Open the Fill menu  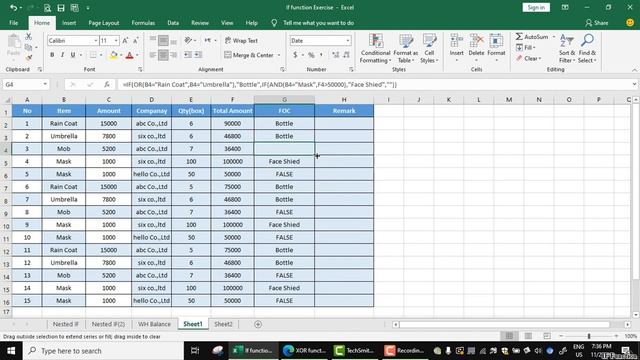(x=526, y=48)
